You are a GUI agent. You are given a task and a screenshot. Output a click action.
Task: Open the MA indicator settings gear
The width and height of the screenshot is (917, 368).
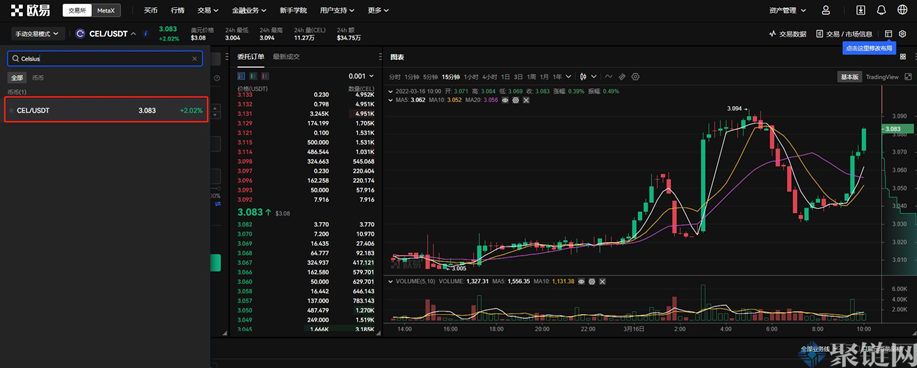(x=516, y=100)
